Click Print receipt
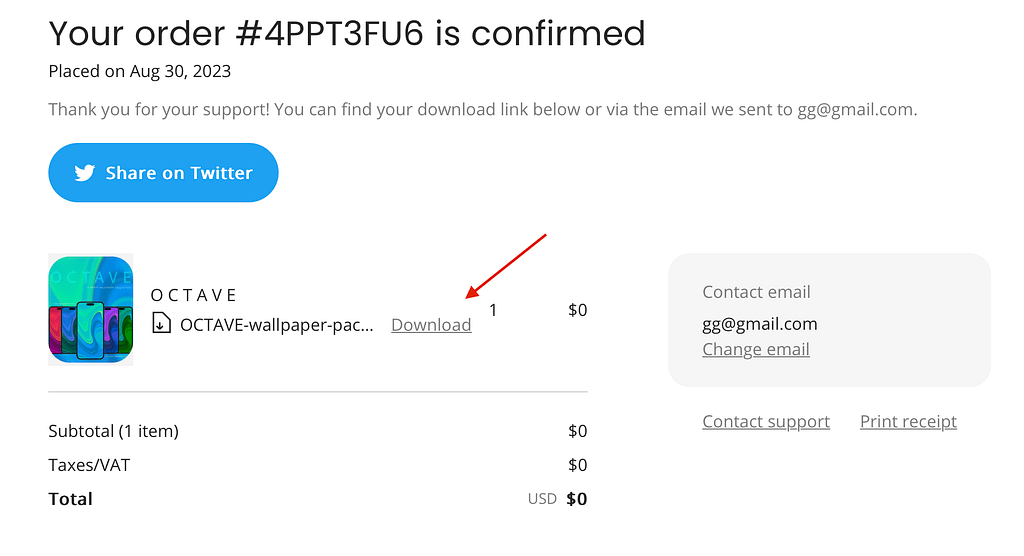 click(x=908, y=421)
